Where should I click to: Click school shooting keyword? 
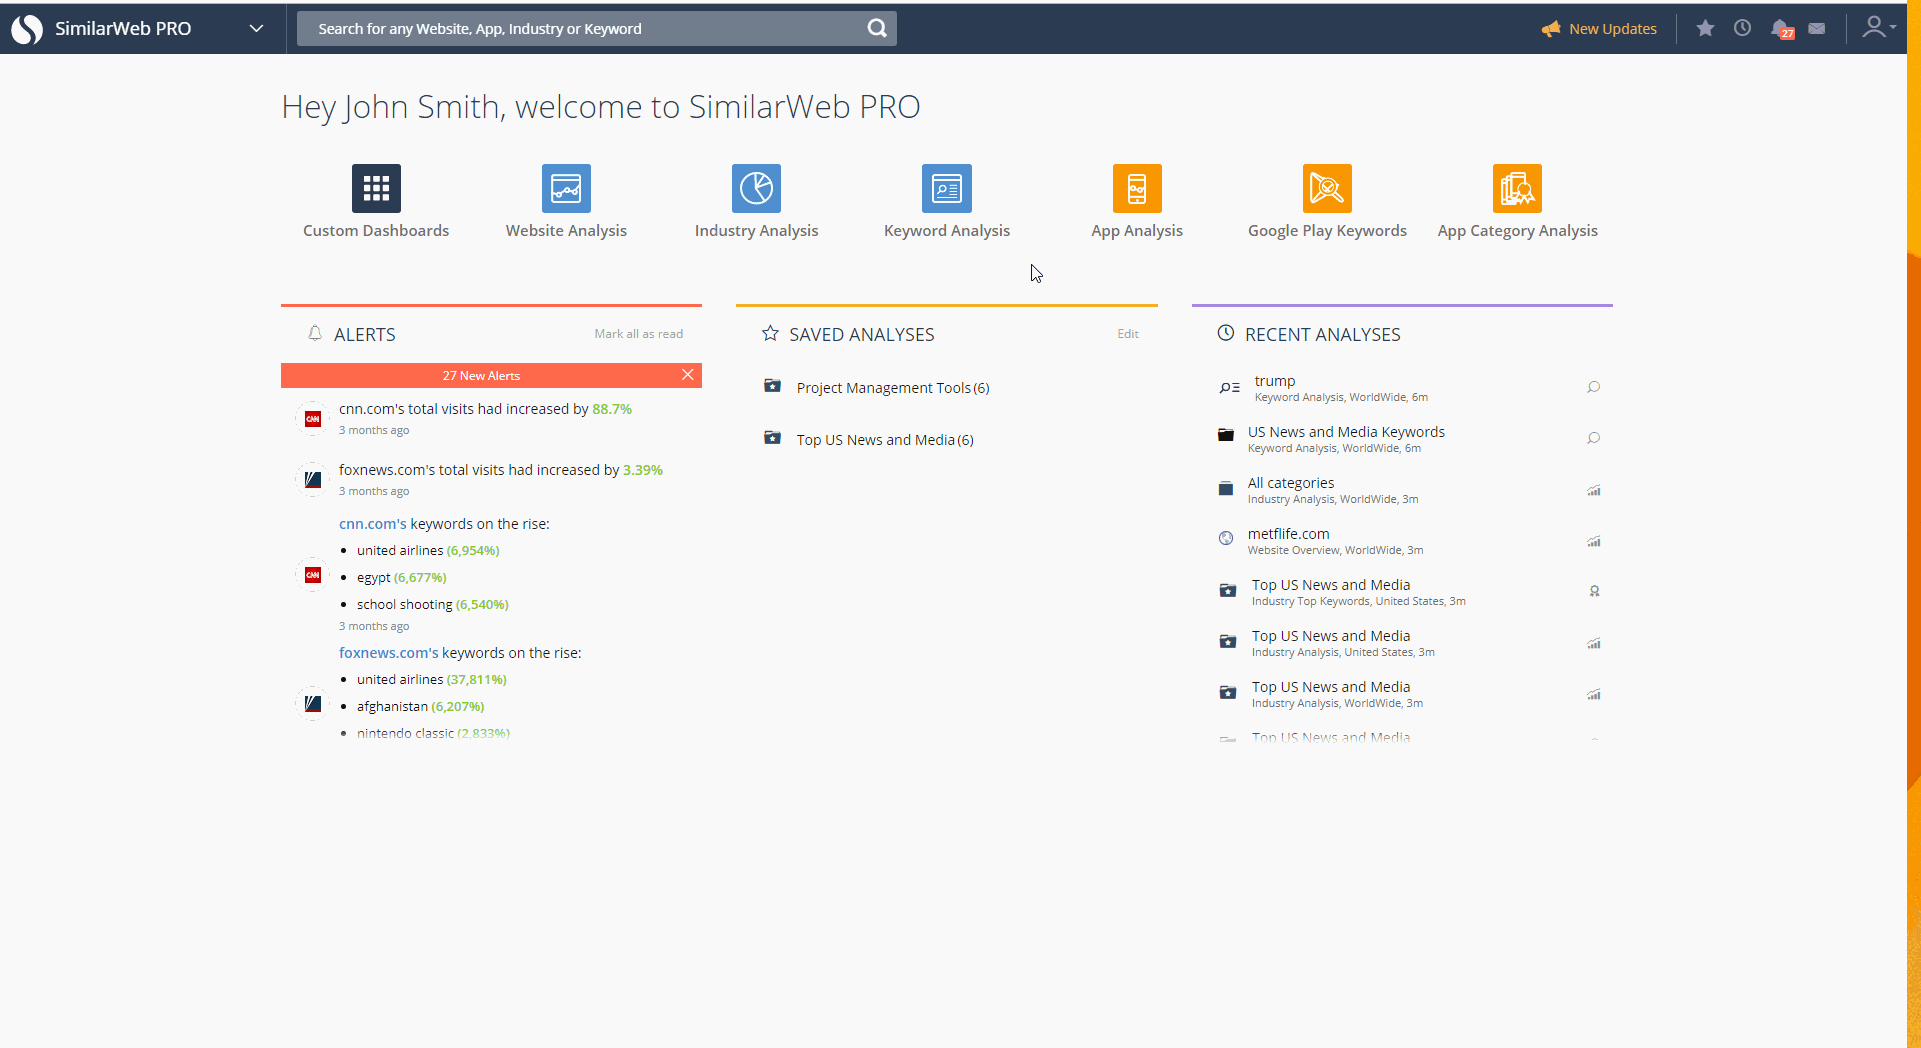pyautogui.click(x=404, y=605)
